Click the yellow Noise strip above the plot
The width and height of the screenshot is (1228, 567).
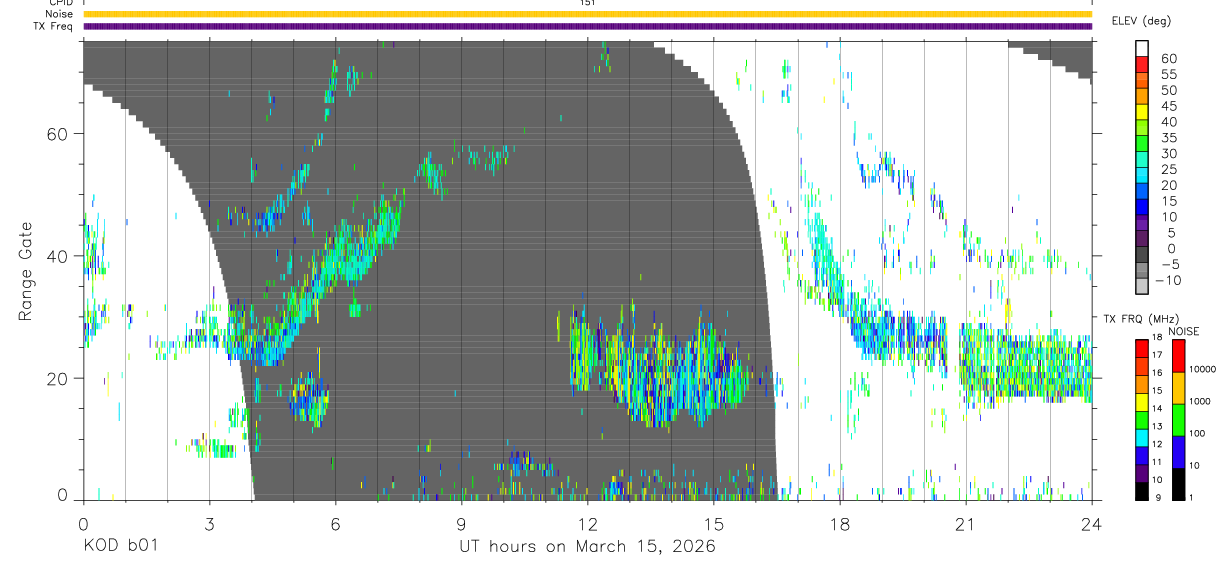pyautogui.click(x=587, y=14)
